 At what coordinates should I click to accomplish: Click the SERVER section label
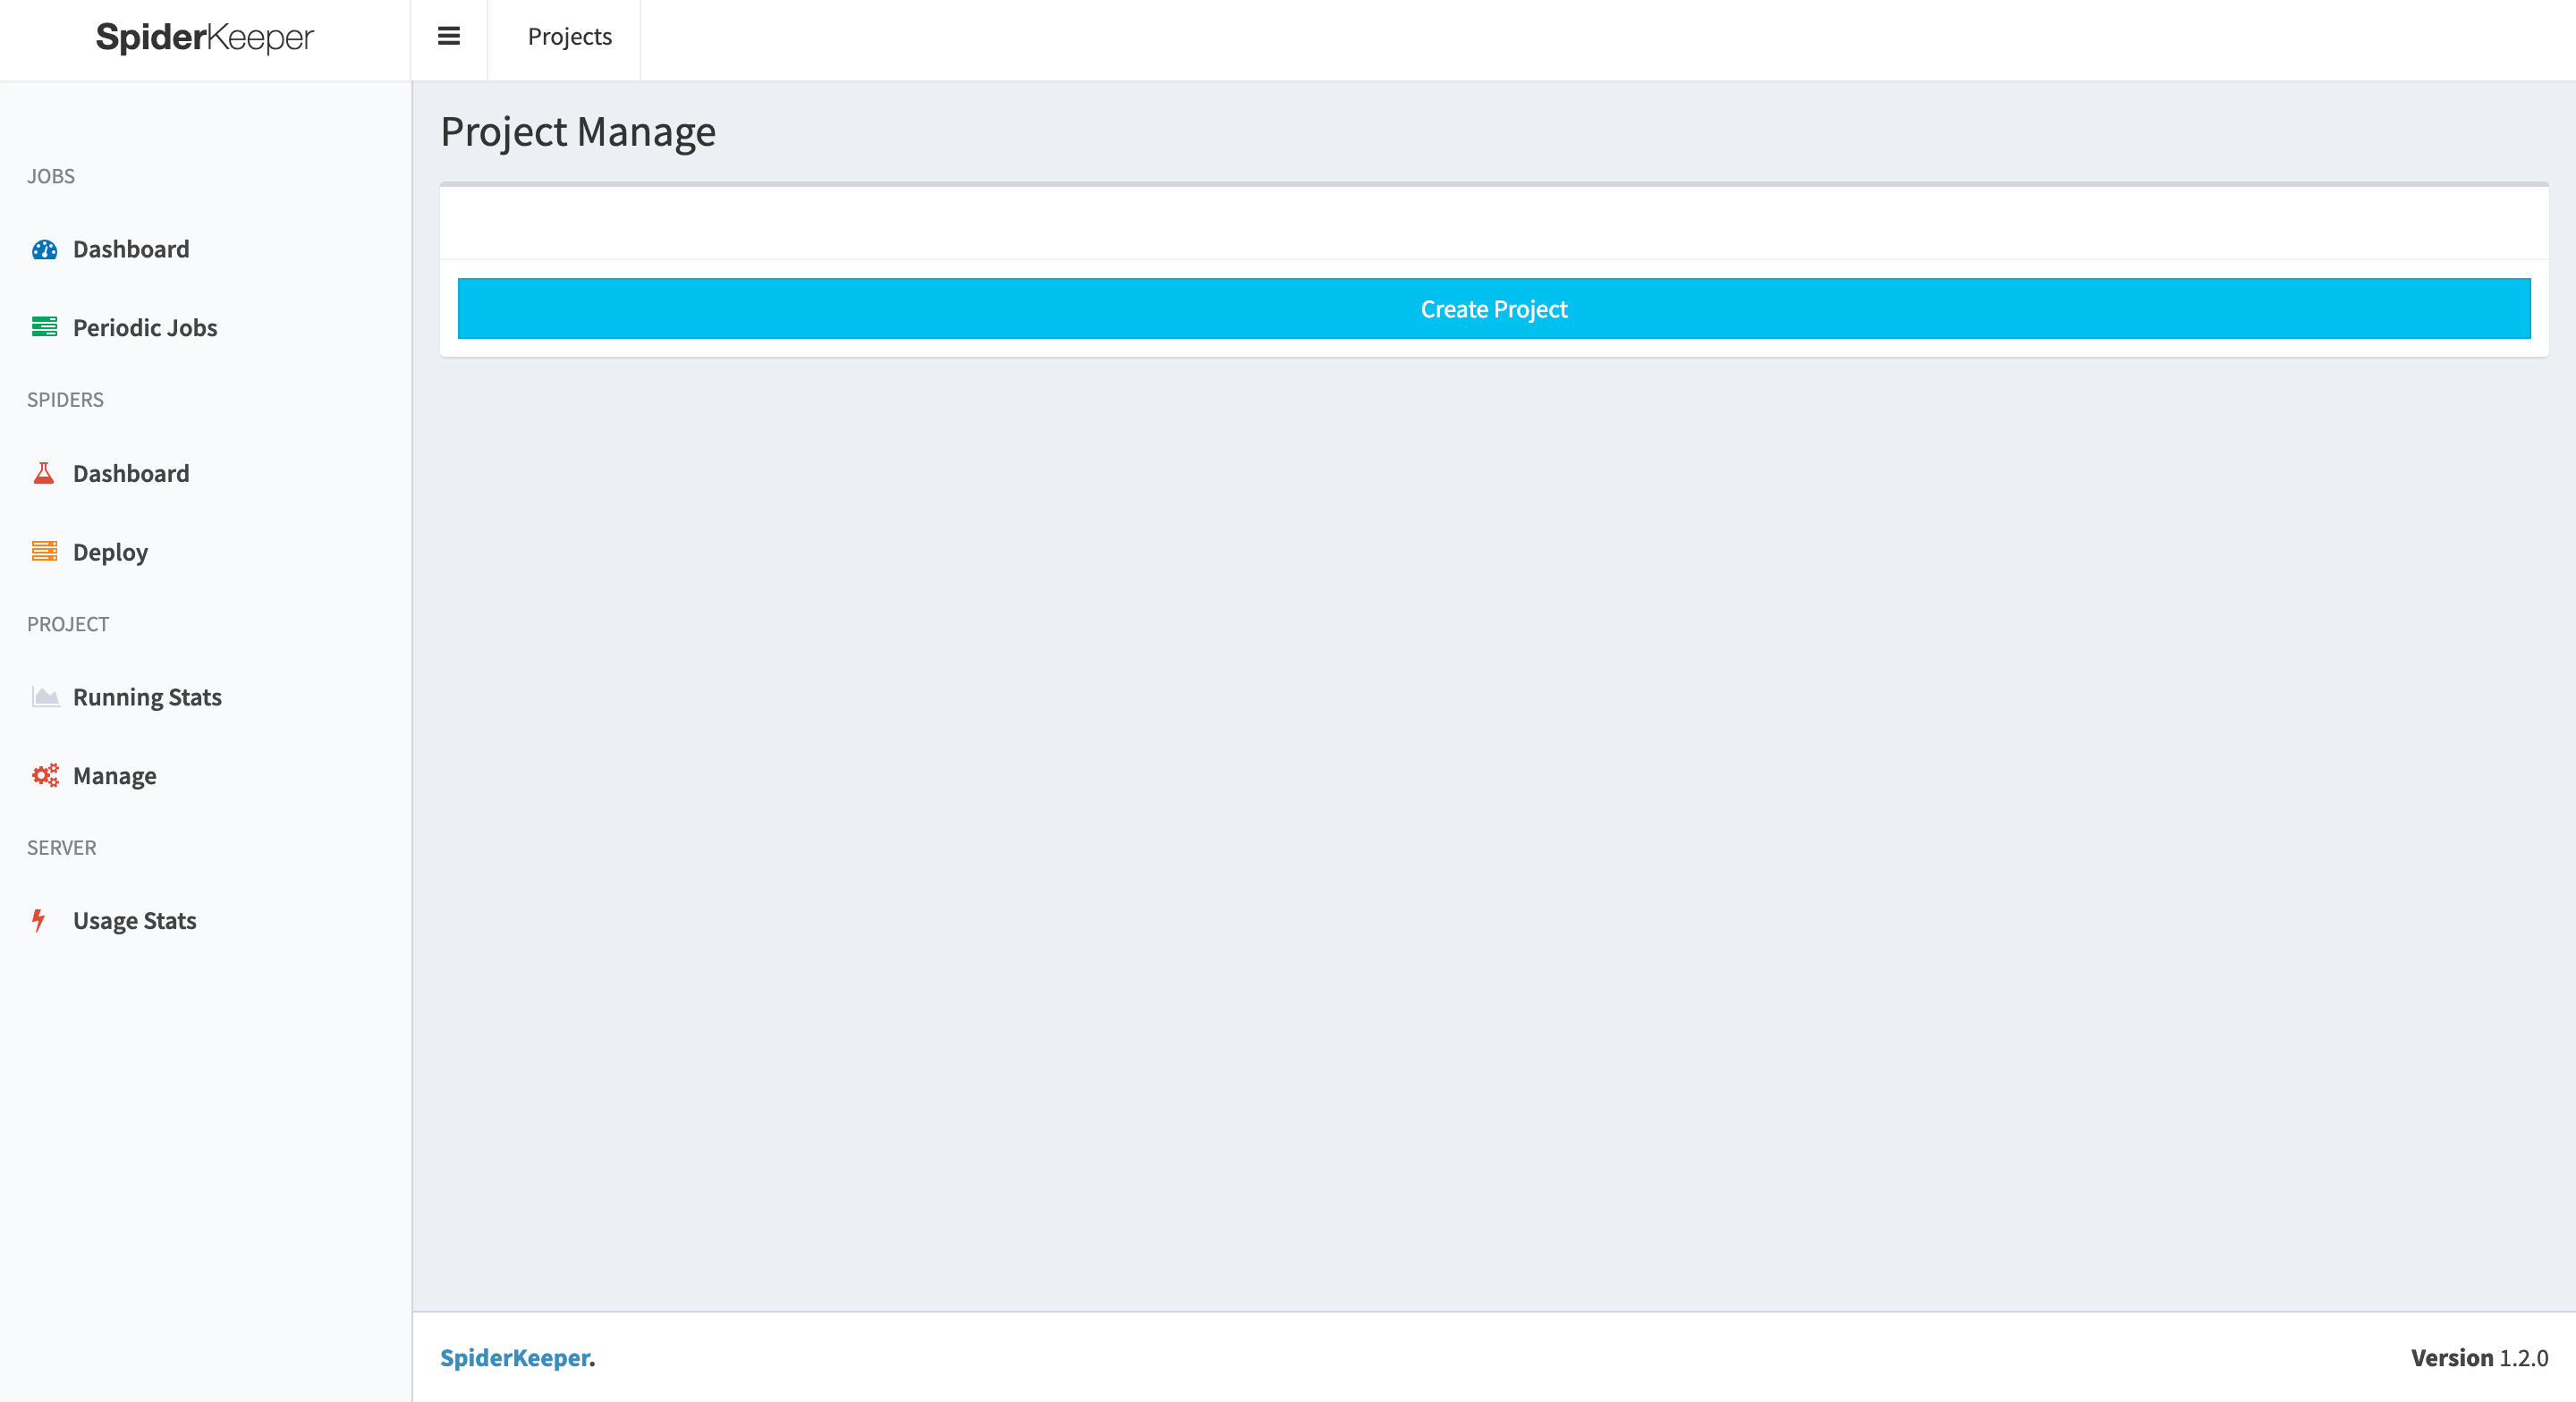pyautogui.click(x=62, y=848)
